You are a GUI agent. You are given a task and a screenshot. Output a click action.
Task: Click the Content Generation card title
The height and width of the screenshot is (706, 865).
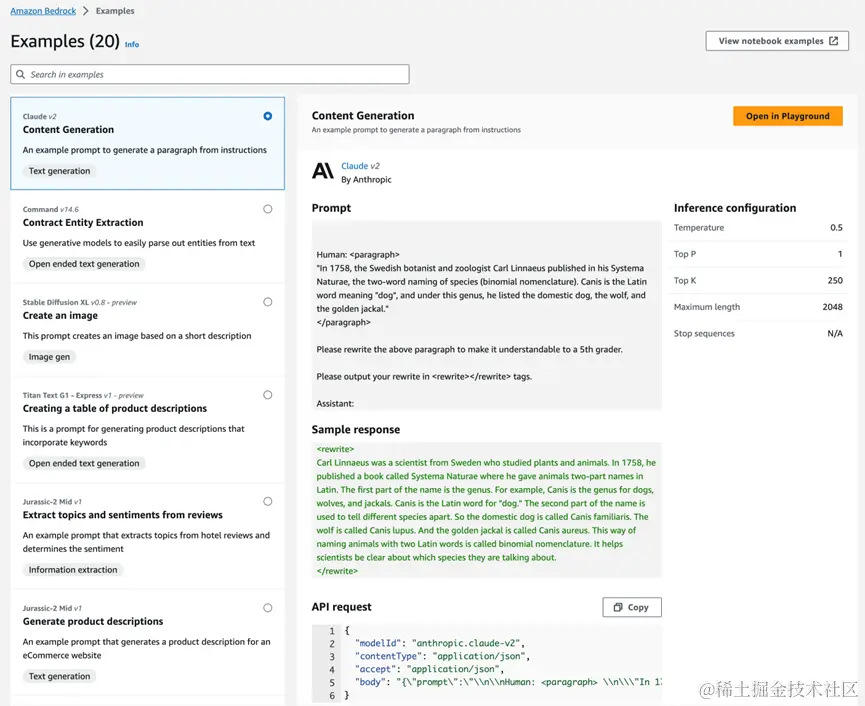click(68, 130)
